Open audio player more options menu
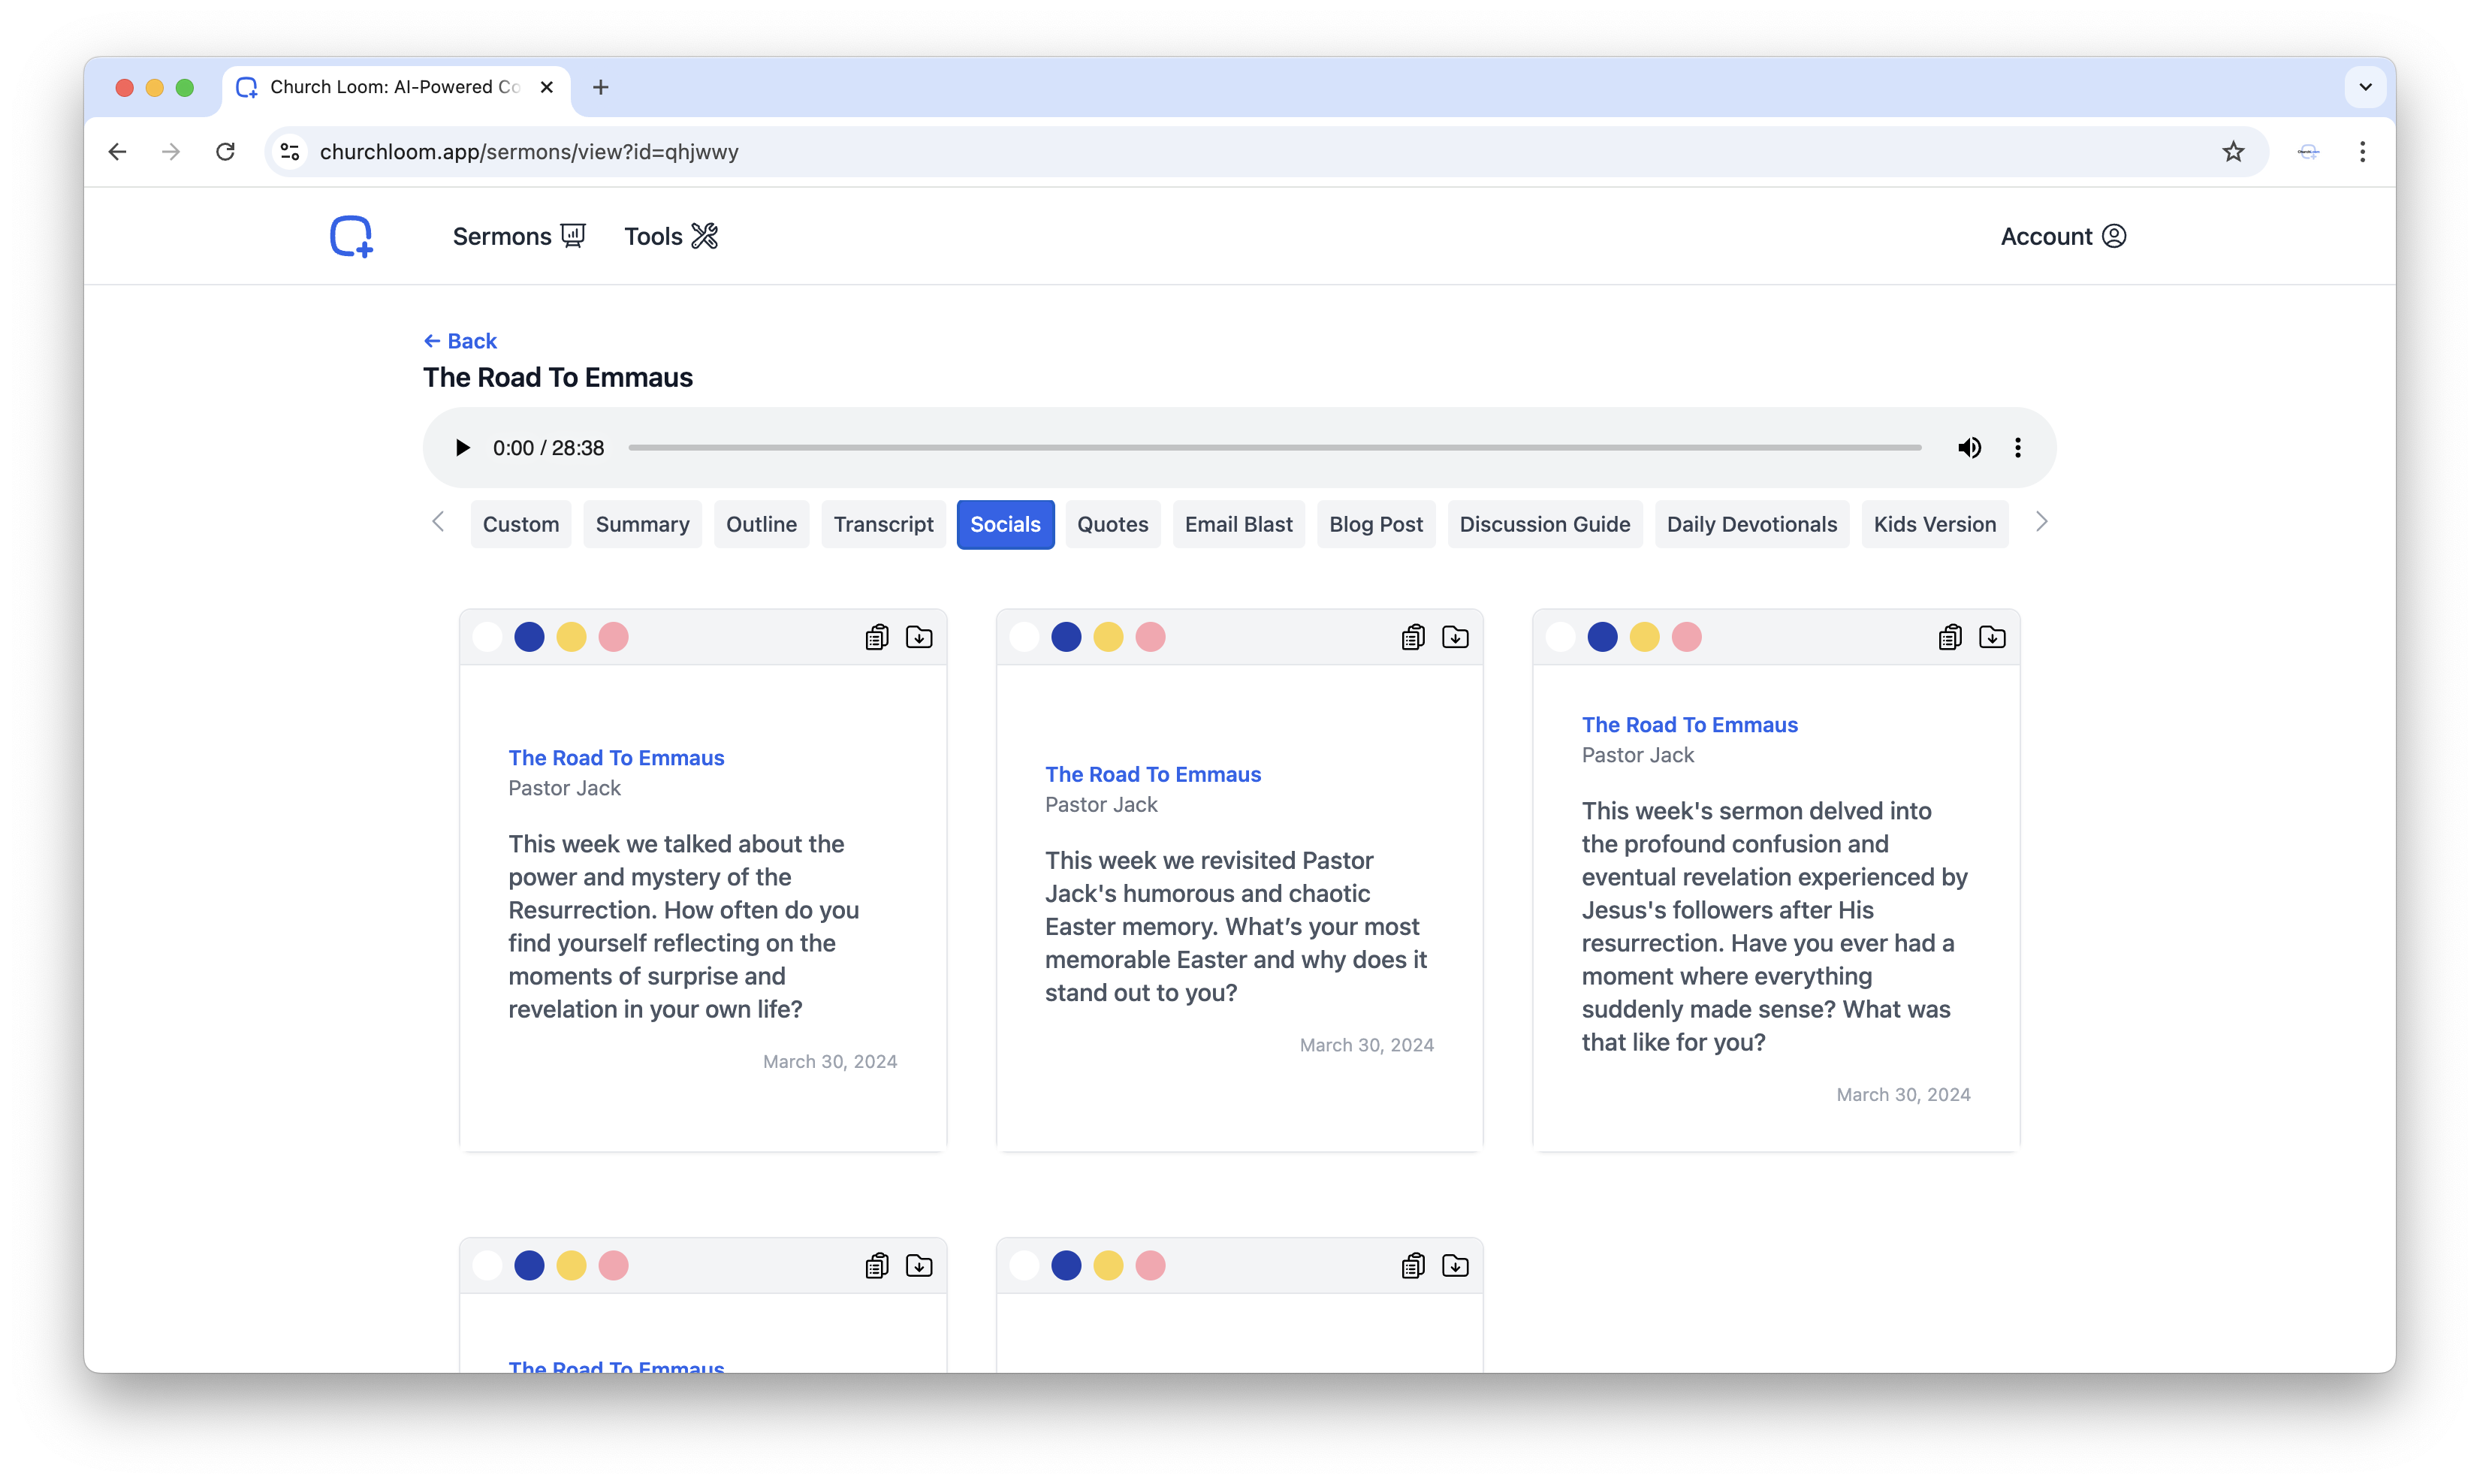This screenshot has height=1484, width=2480. [2018, 448]
